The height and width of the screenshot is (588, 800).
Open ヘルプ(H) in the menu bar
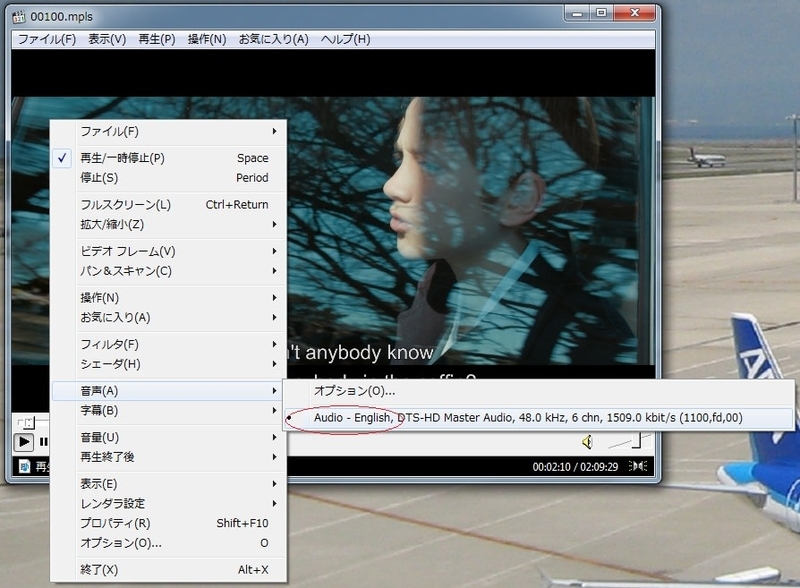[345, 39]
